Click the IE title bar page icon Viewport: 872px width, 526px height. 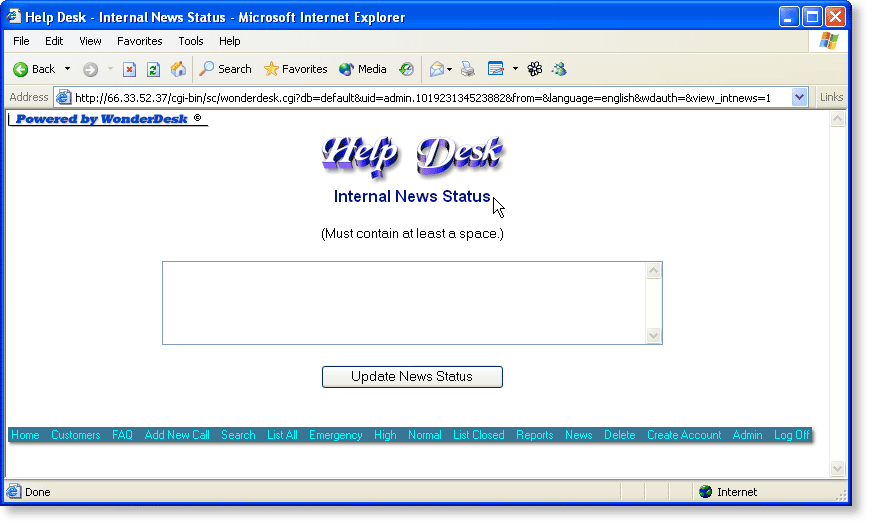click(14, 17)
